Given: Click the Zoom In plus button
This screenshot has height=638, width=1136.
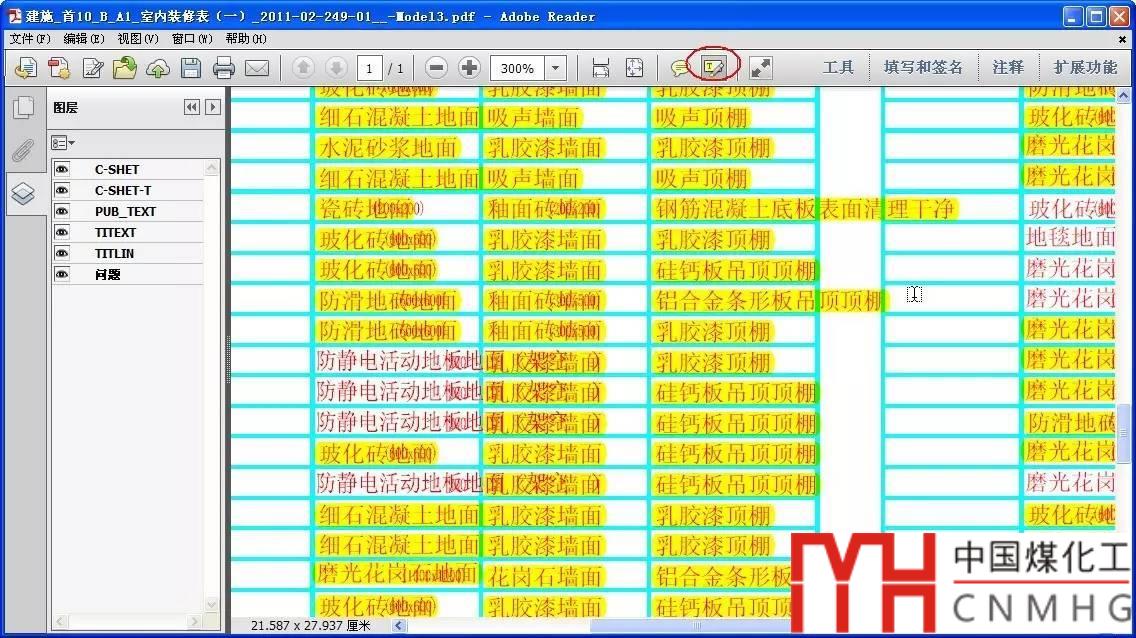Looking at the screenshot, I should pos(469,68).
